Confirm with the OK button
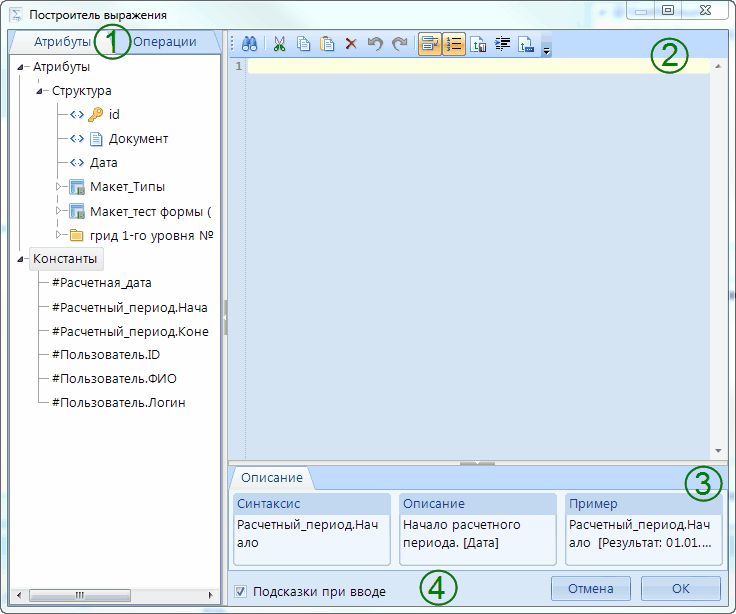This screenshot has height=614, width=736. (x=680, y=588)
